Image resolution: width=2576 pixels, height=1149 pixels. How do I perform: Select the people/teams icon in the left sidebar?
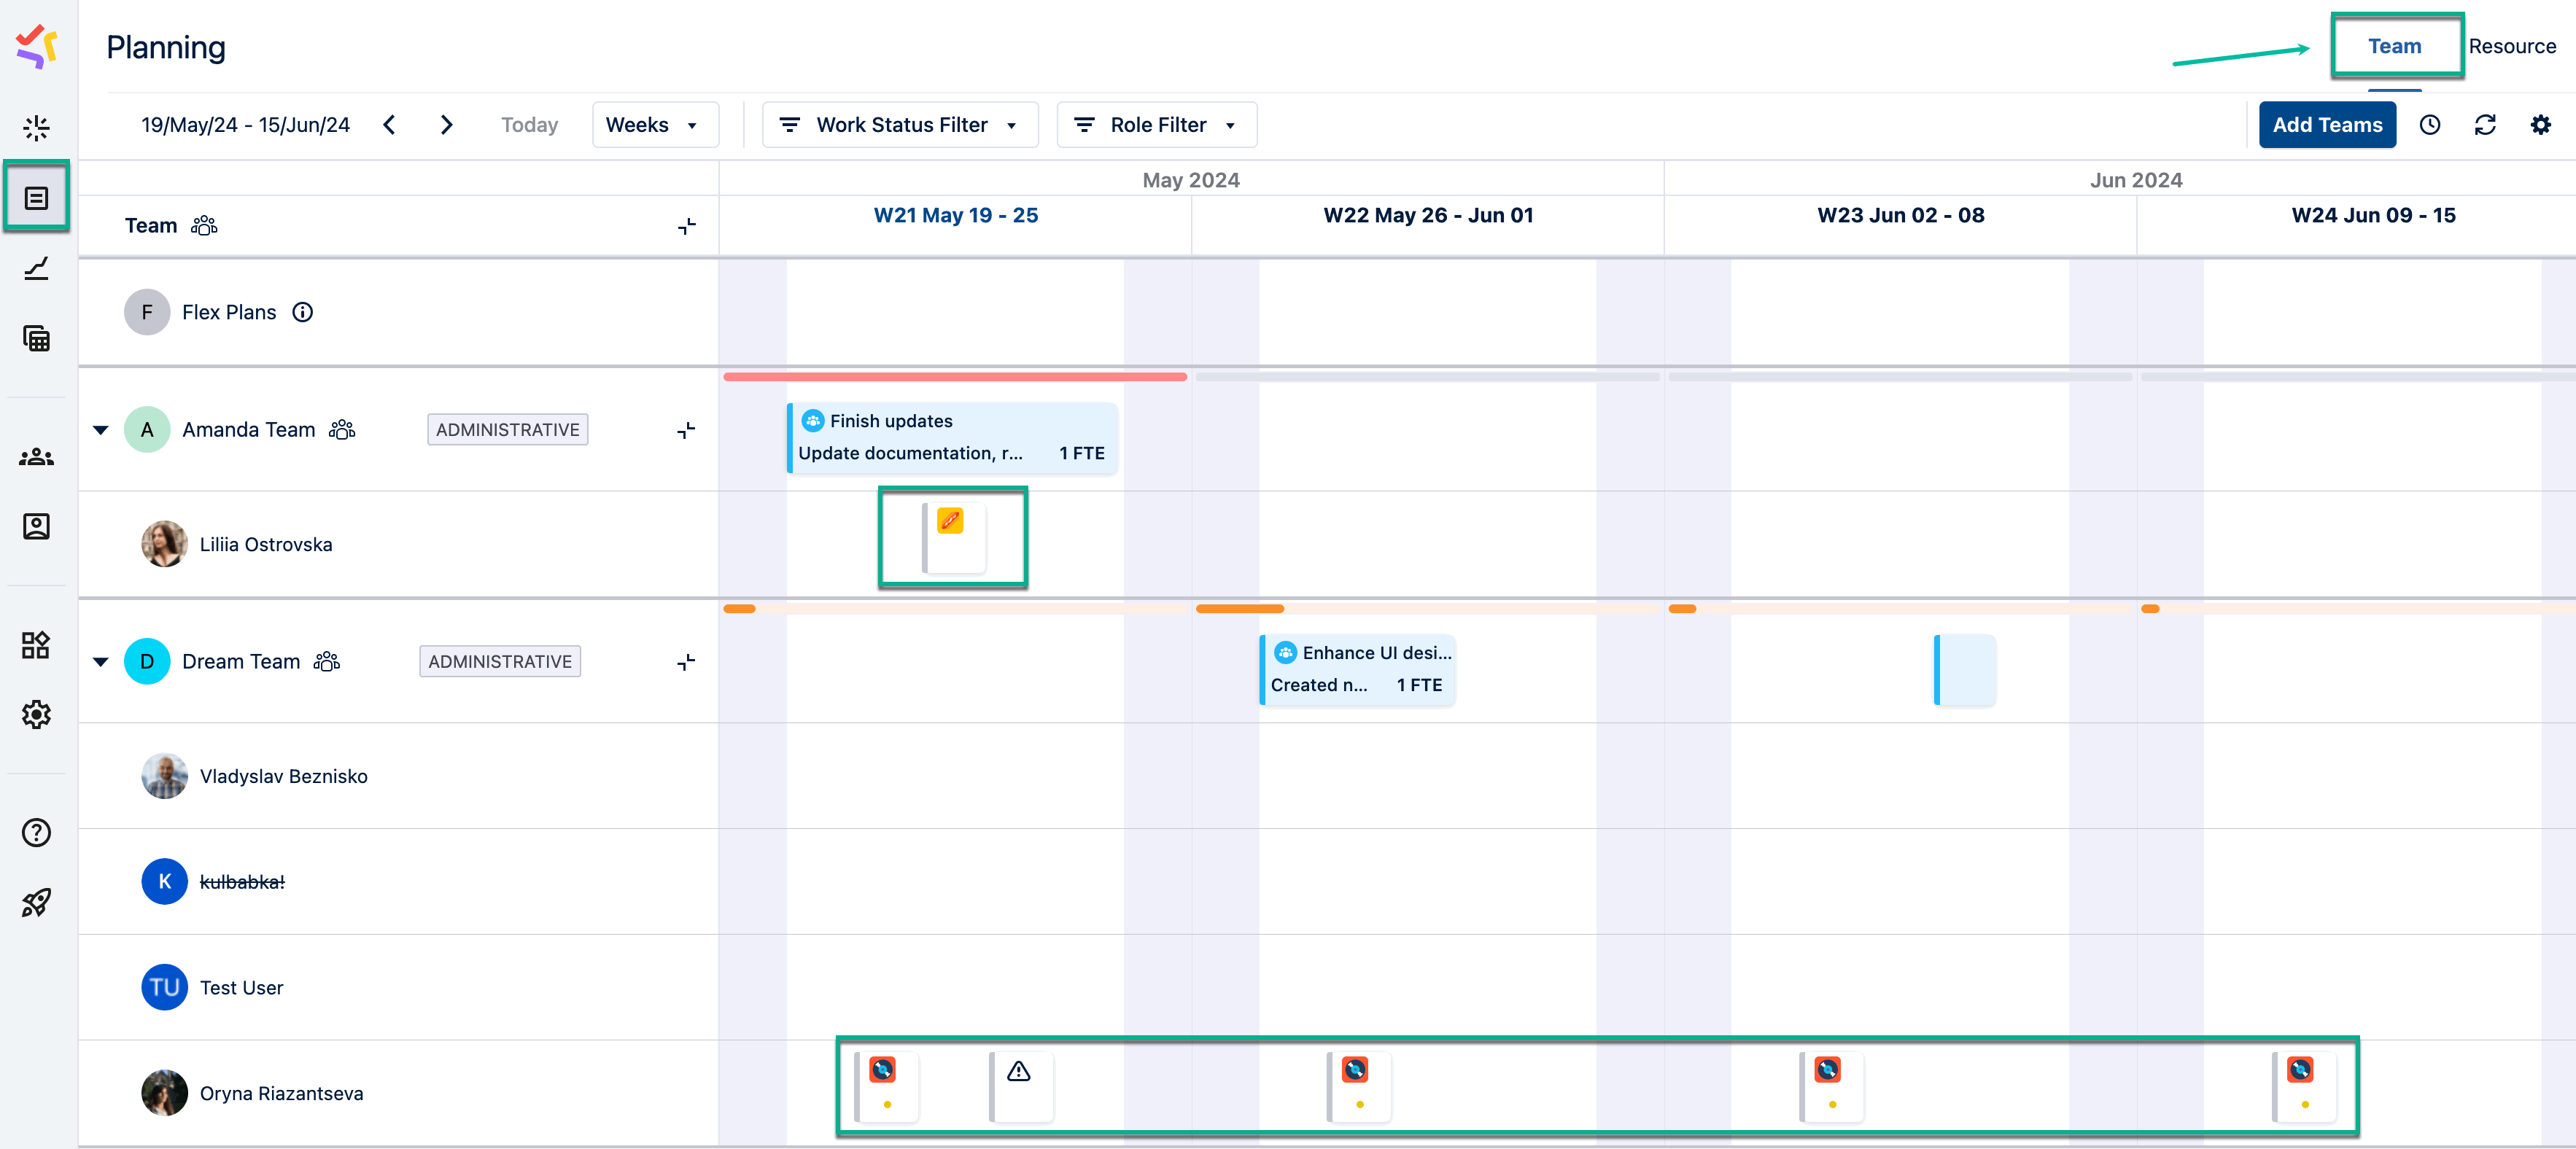36,457
